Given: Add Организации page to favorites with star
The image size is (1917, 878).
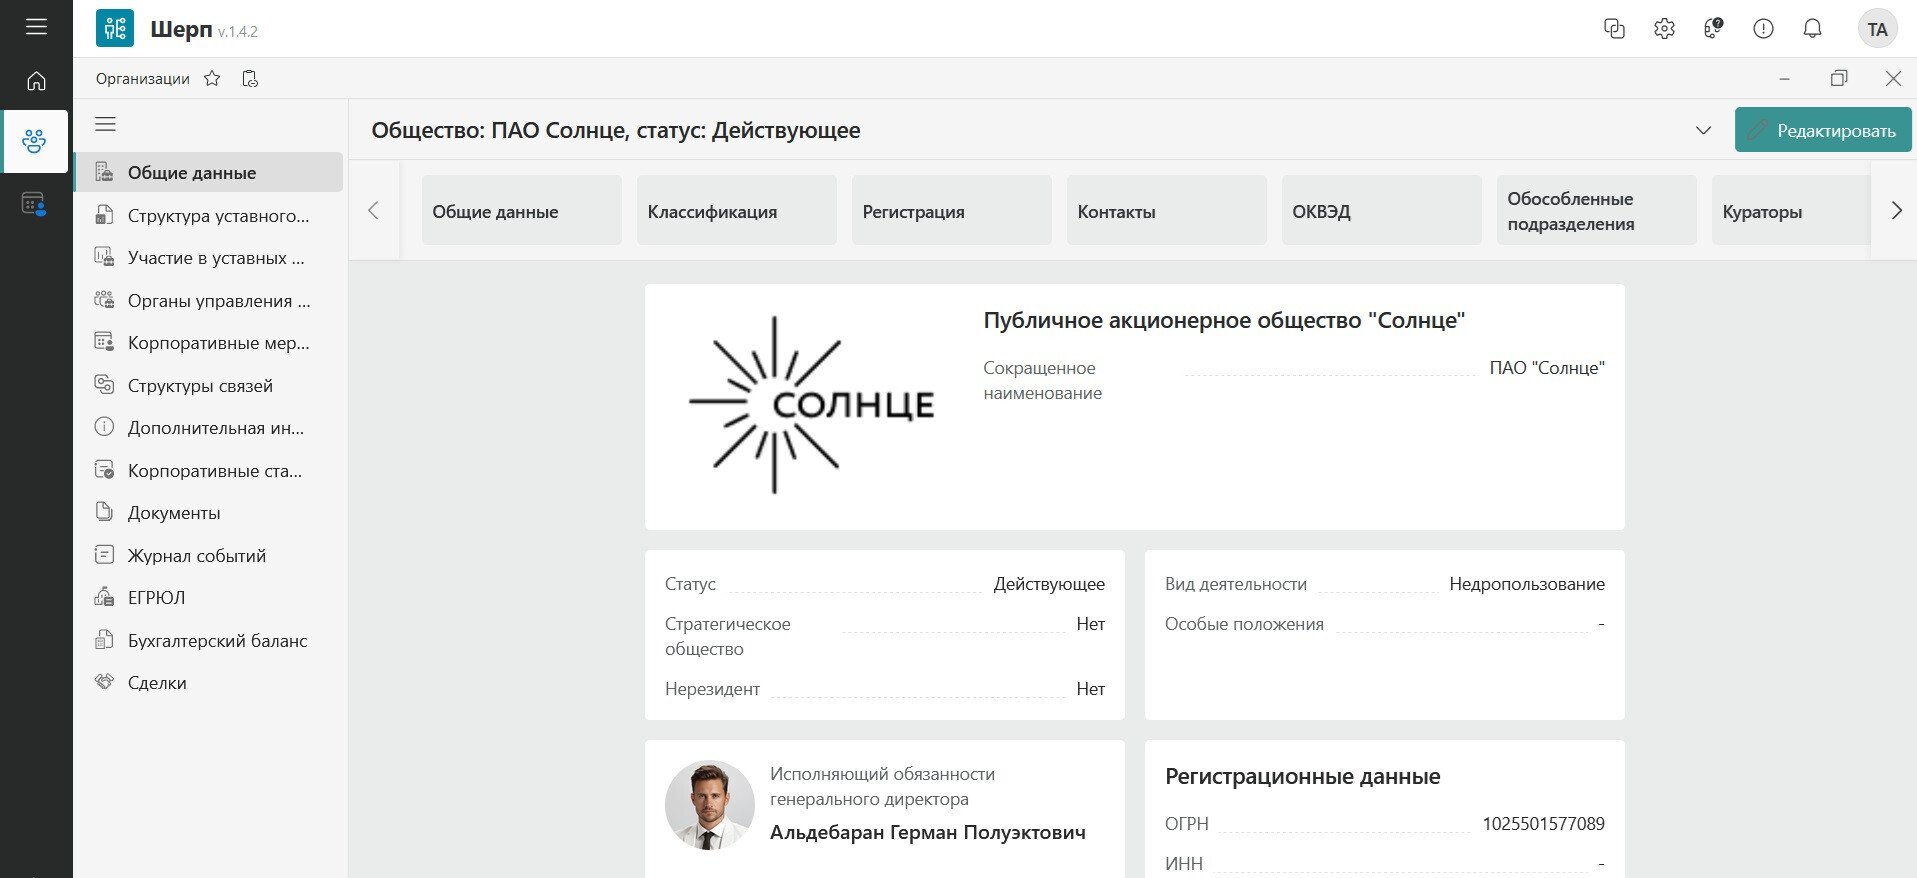Looking at the screenshot, I should pos(212,79).
